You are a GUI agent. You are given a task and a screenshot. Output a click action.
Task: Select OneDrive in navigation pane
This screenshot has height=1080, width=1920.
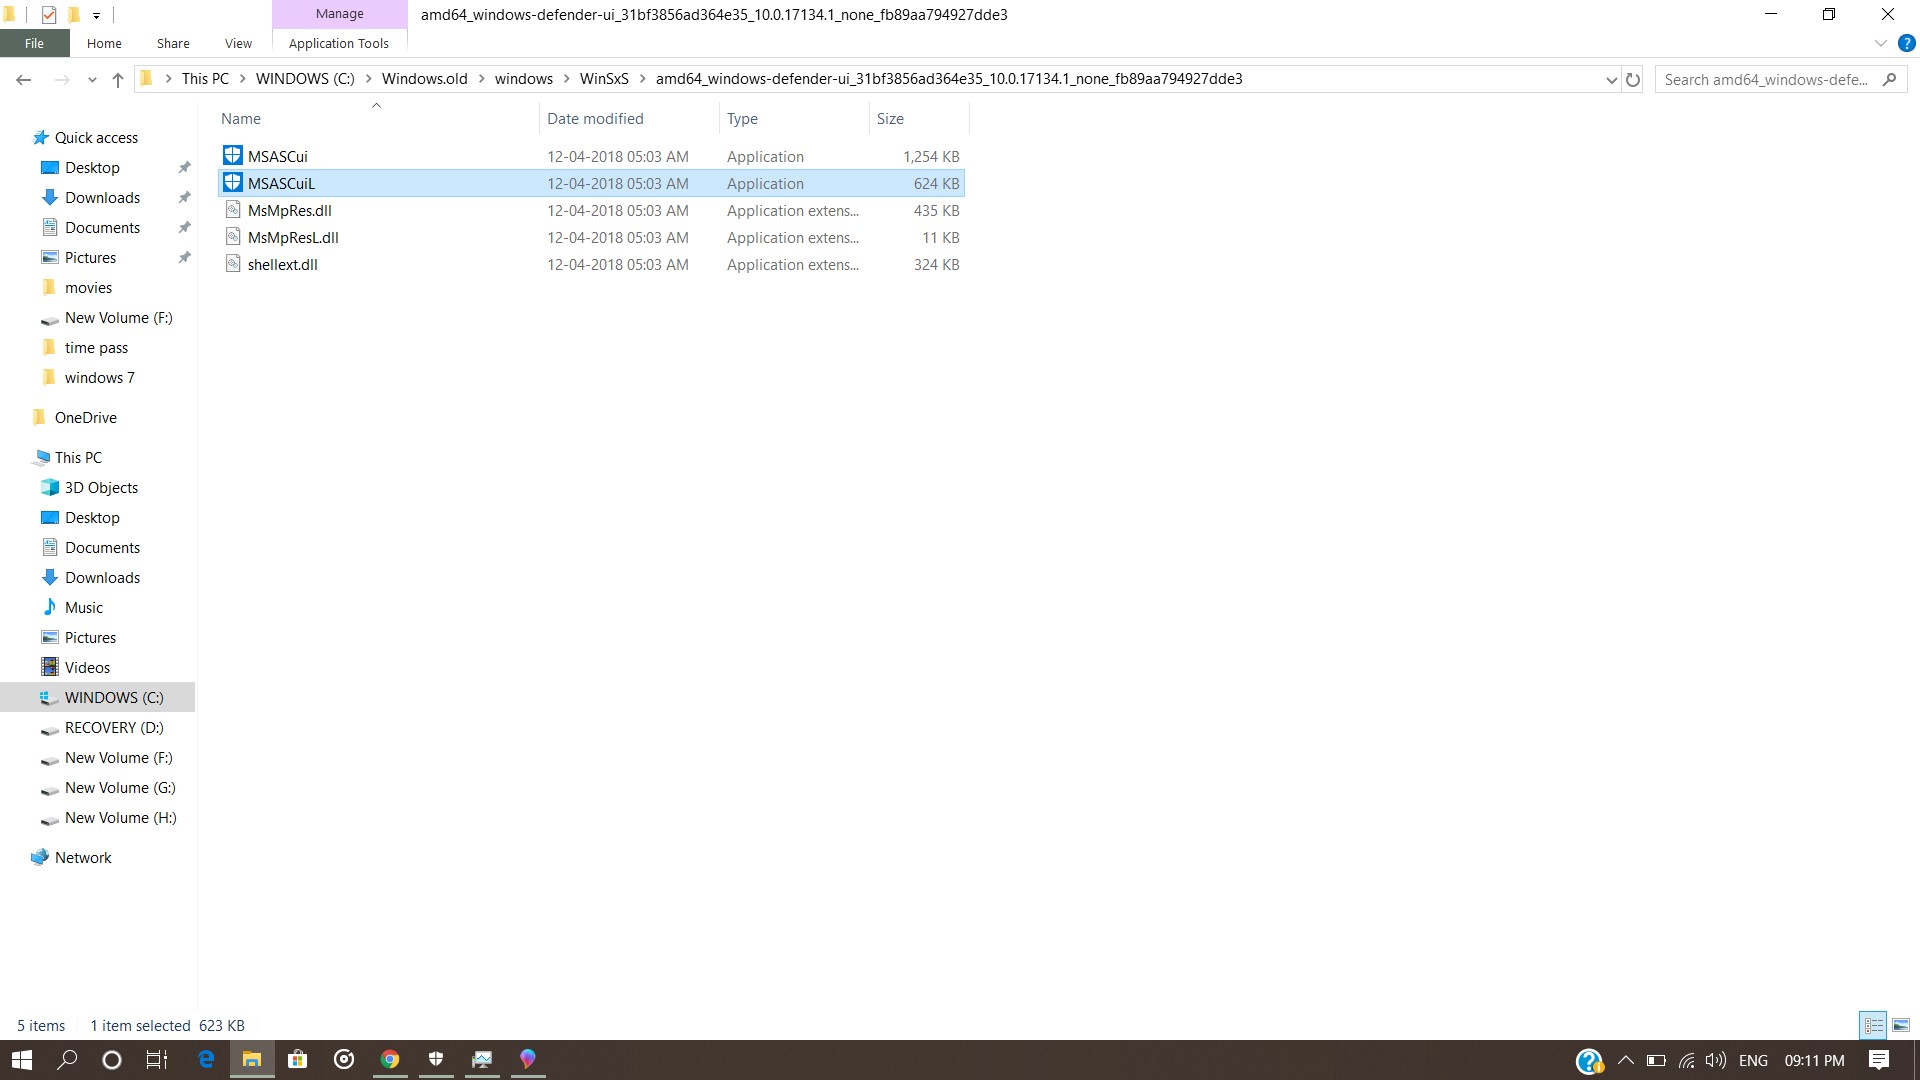point(85,418)
